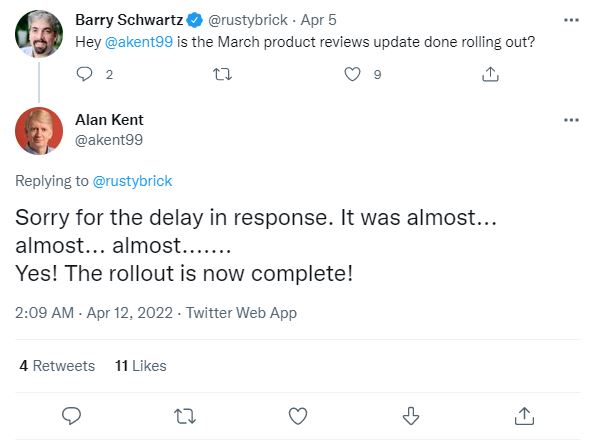View the 11 Likes list
Screen dimensions: 595x448
click(140, 366)
